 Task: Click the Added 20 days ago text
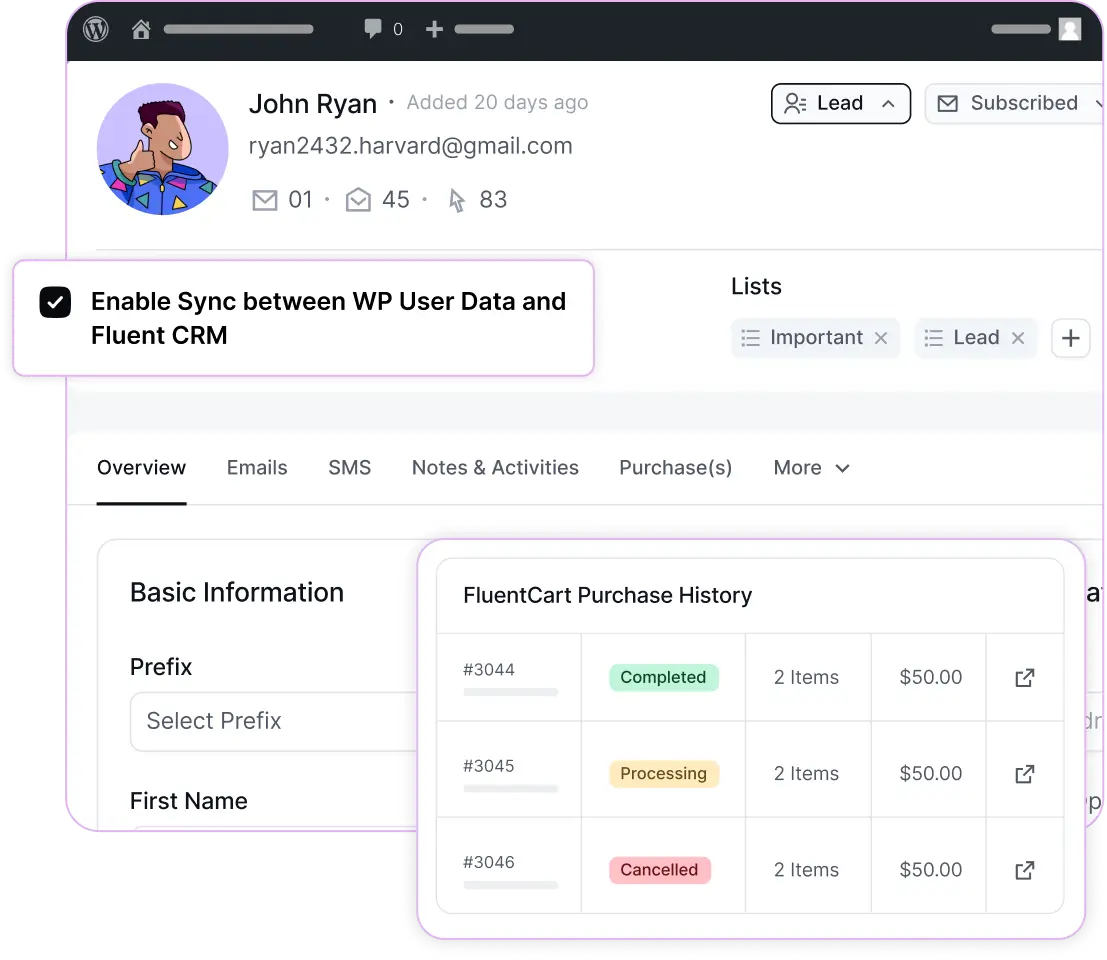497,103
